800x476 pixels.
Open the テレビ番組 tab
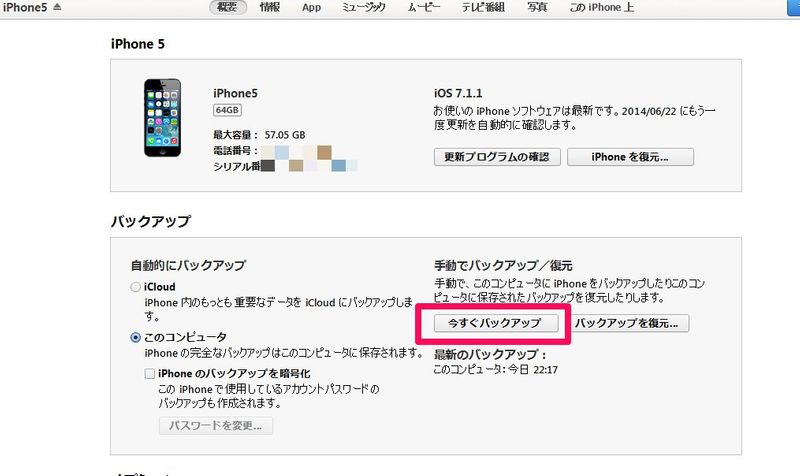pos(483,7)
